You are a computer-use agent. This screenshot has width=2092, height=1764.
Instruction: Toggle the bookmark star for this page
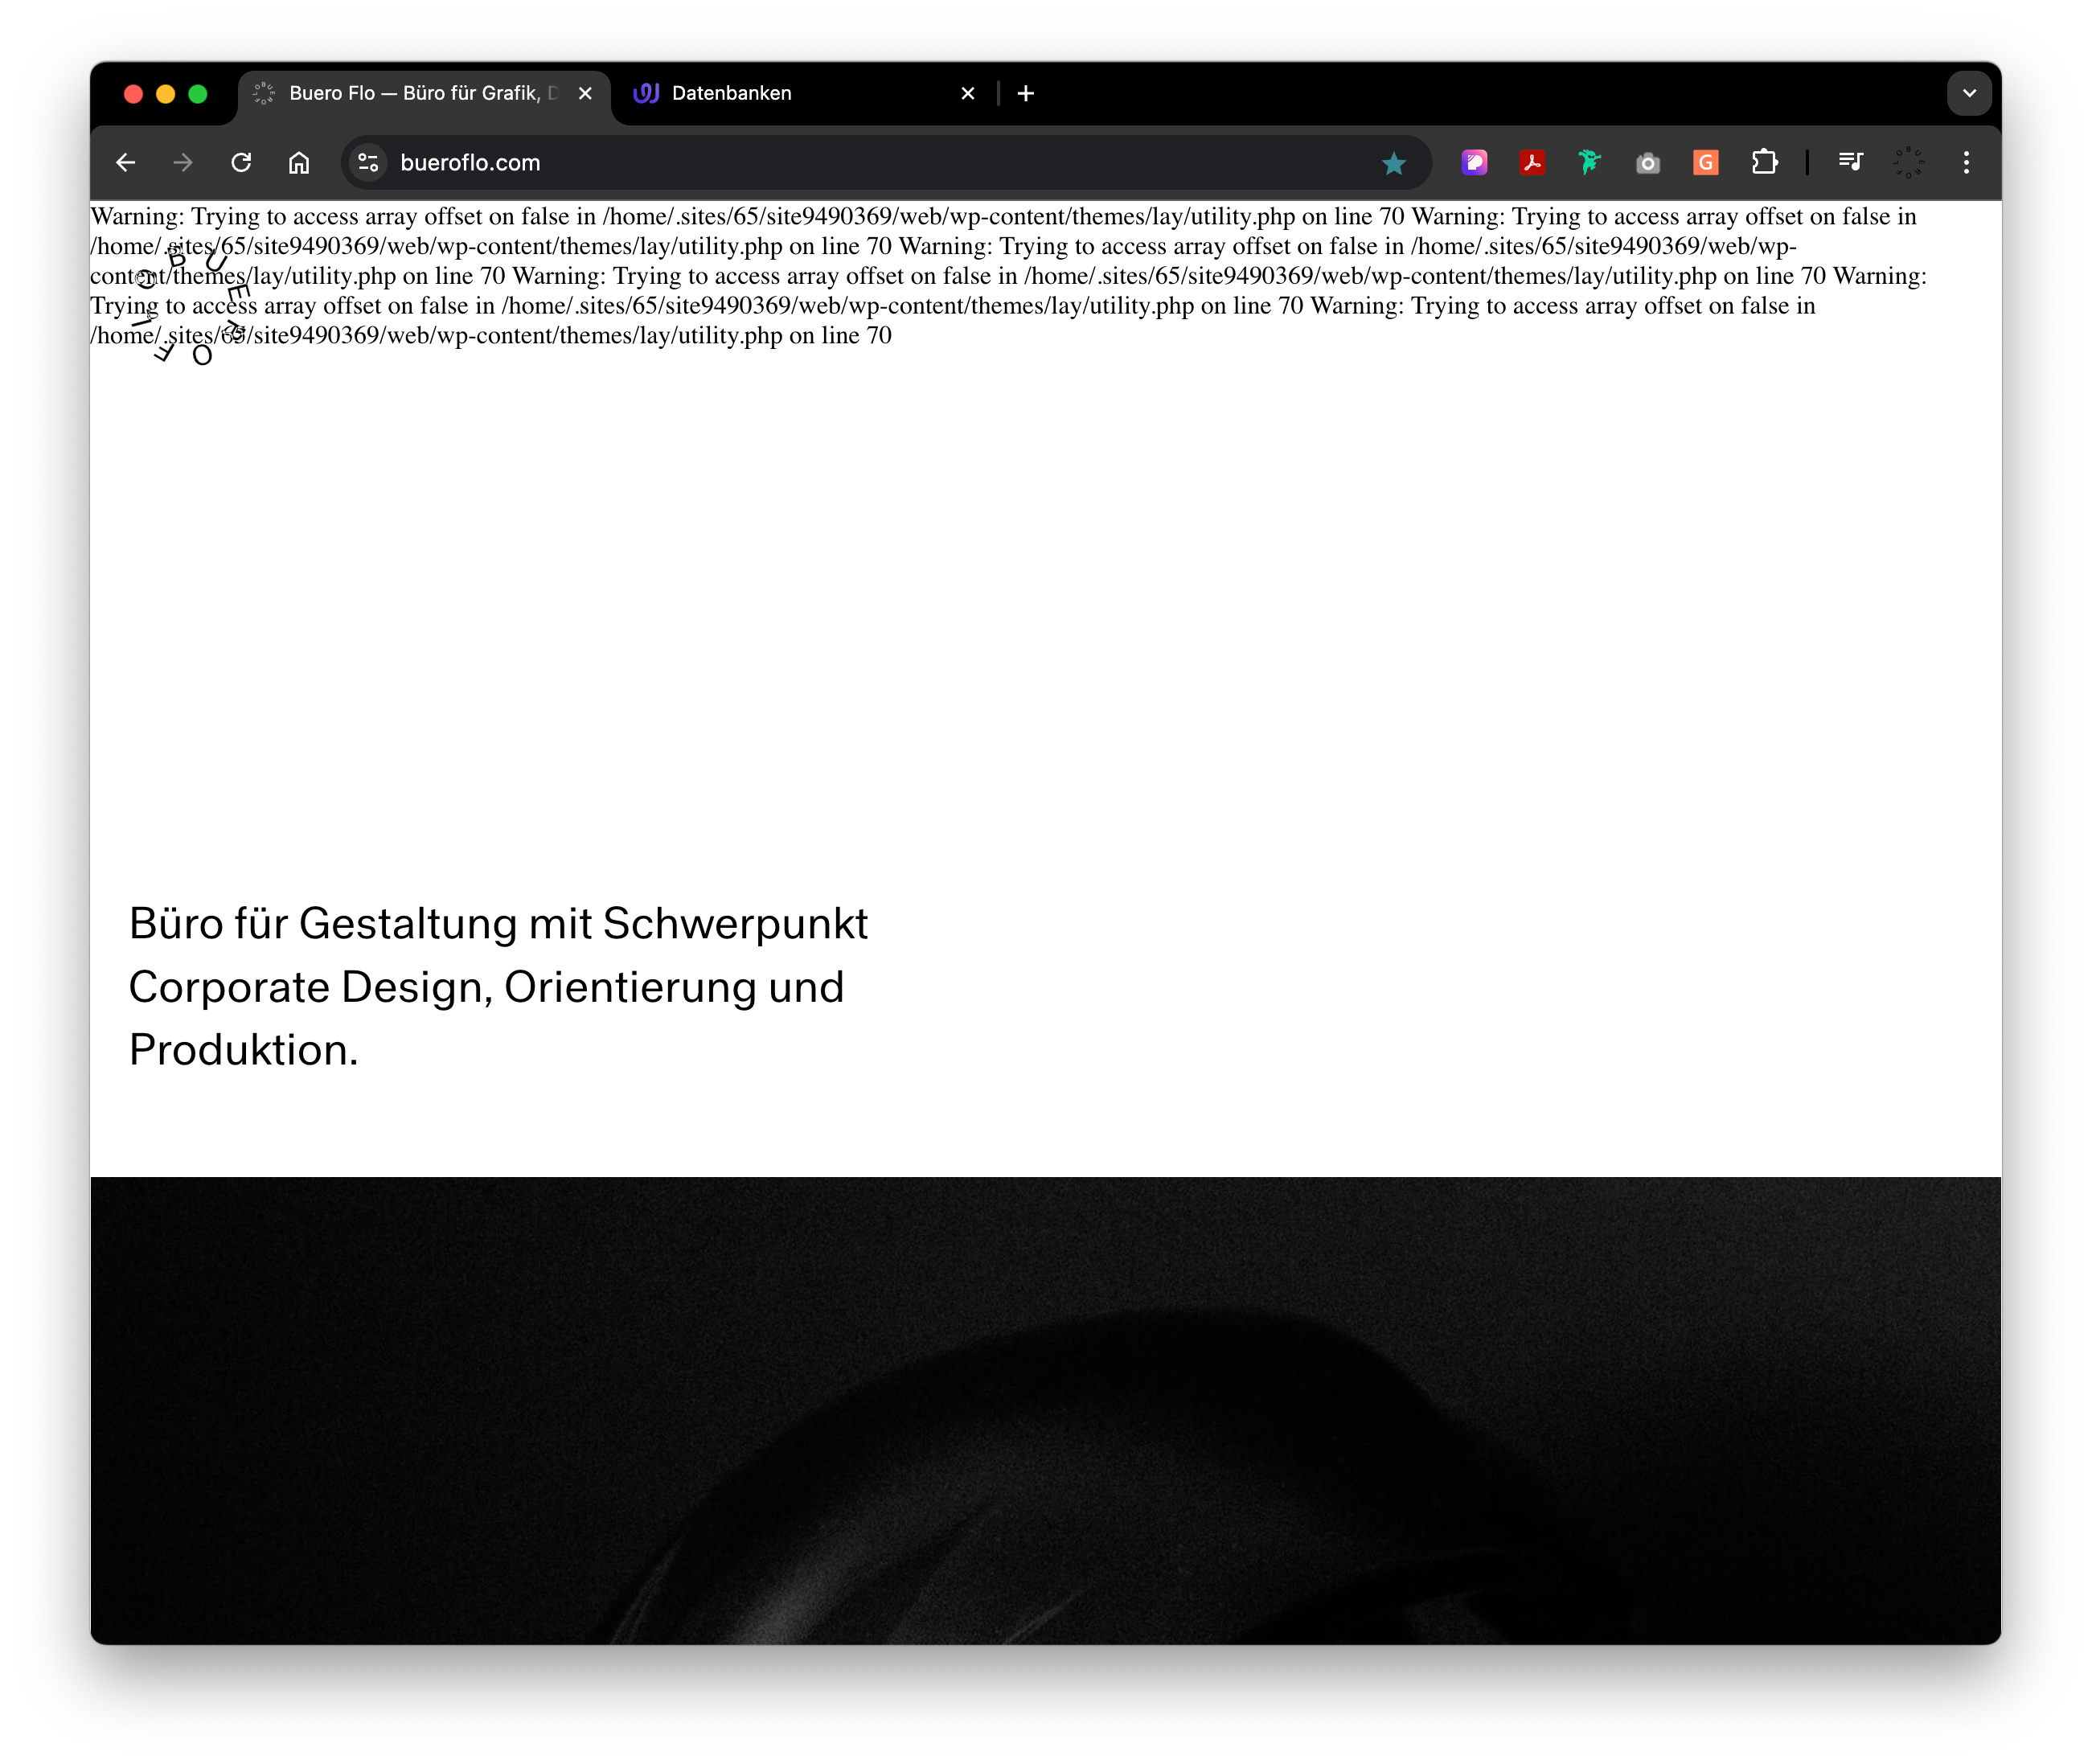tap(1393, 163)
